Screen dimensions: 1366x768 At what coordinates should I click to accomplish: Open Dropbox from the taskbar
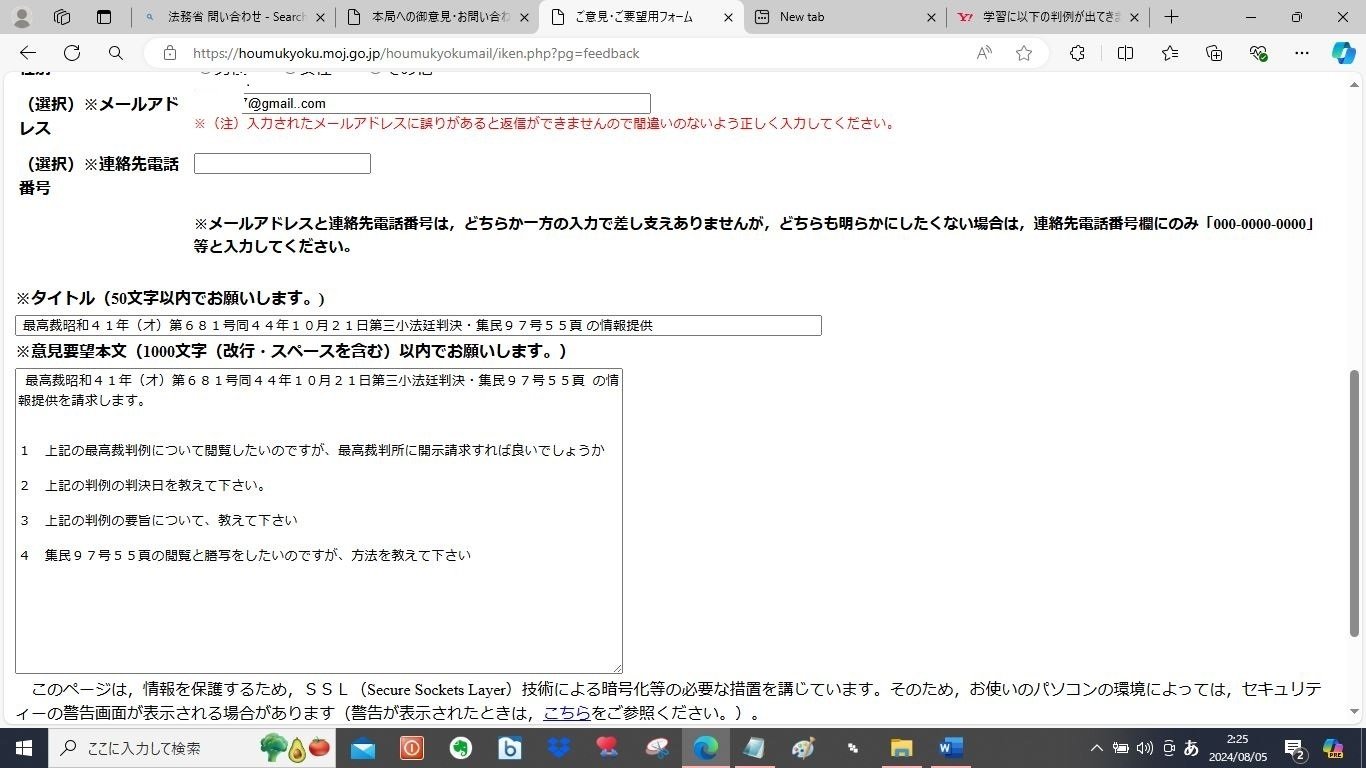(558, 748)
